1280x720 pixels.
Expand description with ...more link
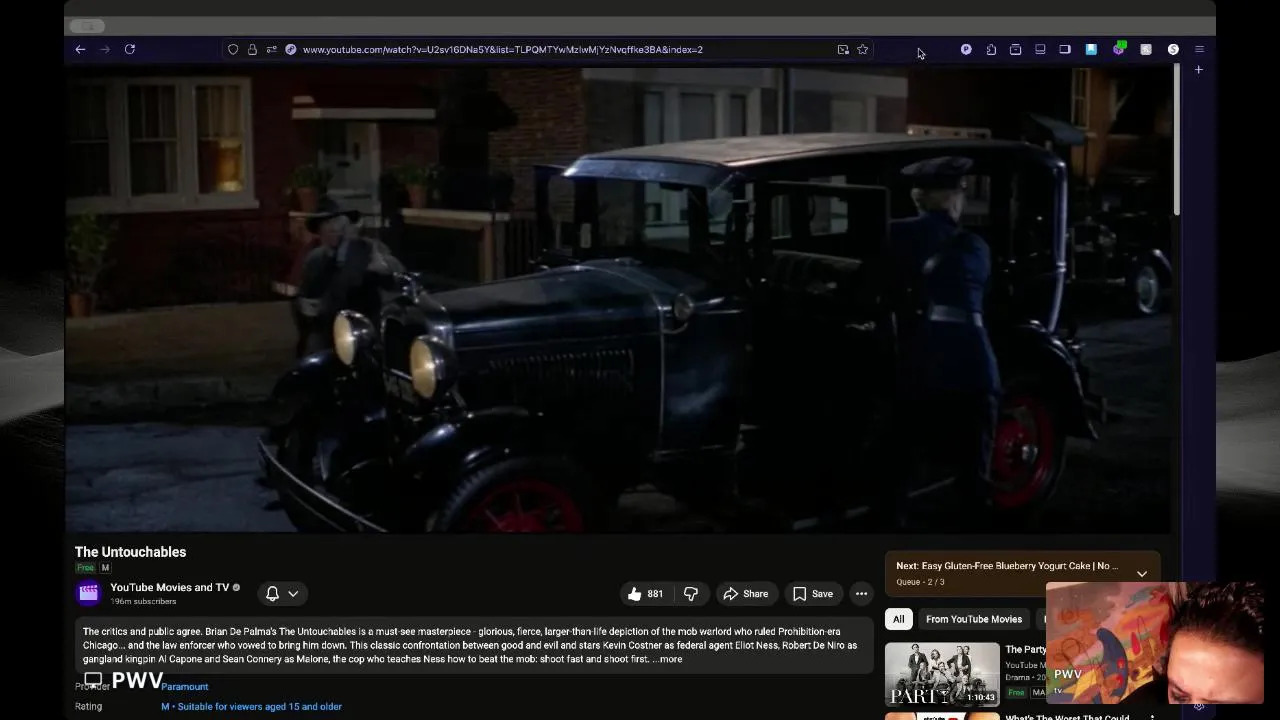[x=667, y=659]
